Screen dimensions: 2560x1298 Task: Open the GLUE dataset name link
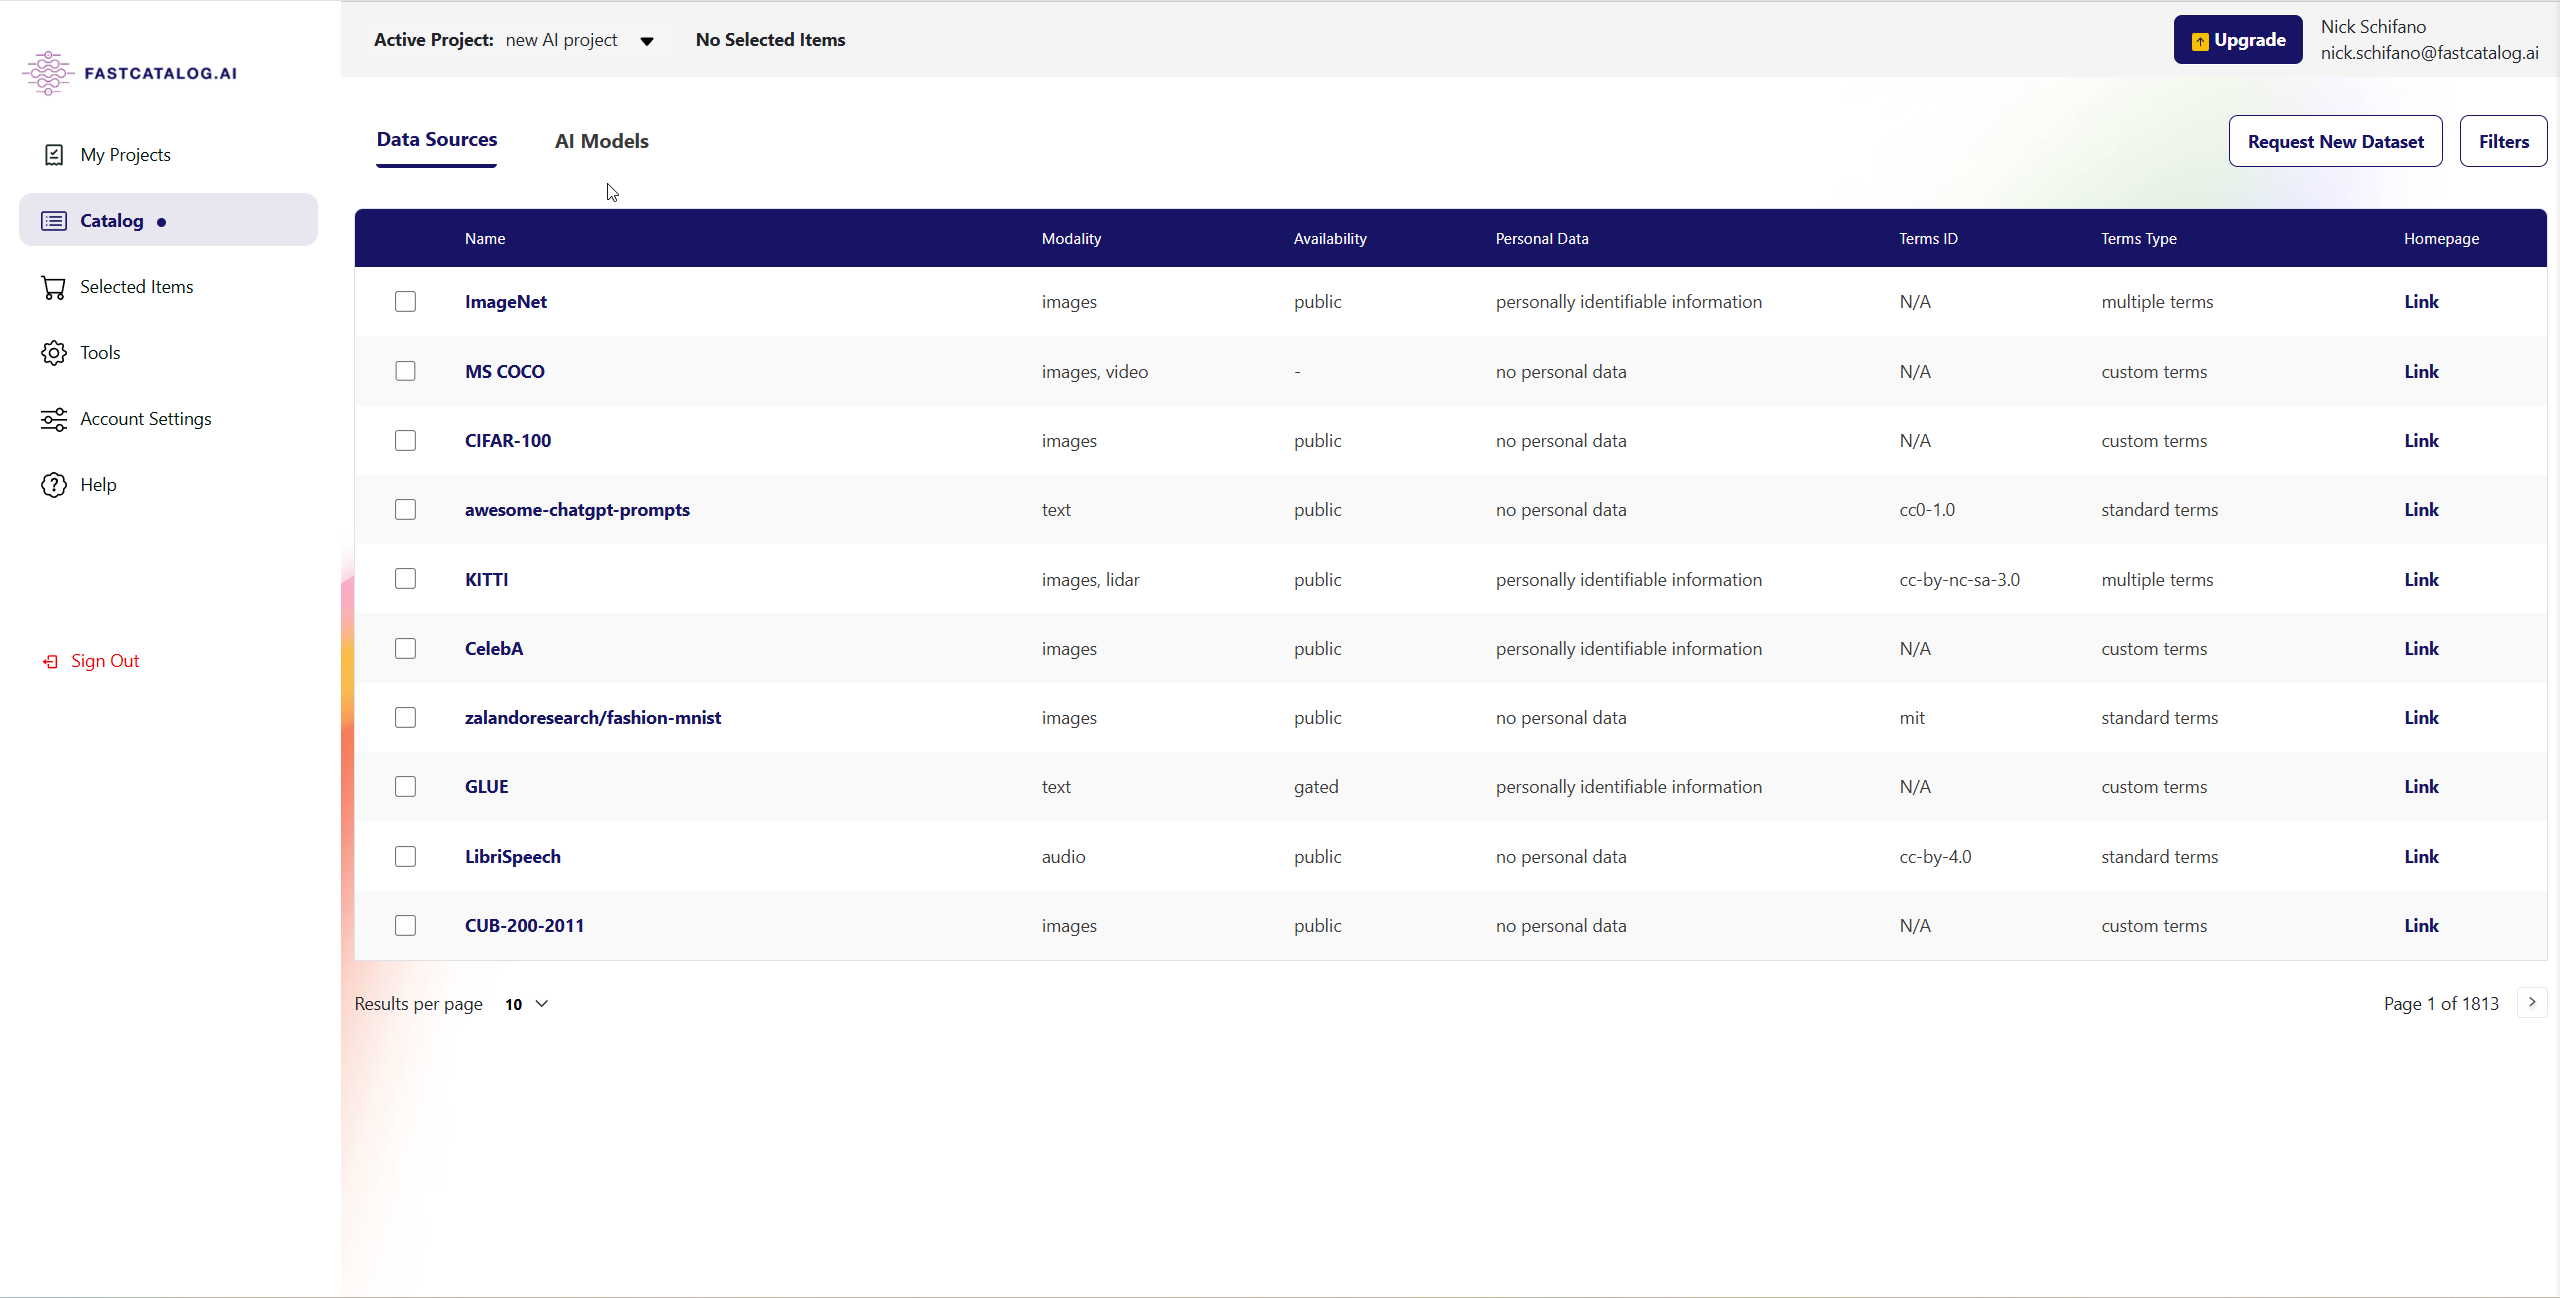pos(487,787)
